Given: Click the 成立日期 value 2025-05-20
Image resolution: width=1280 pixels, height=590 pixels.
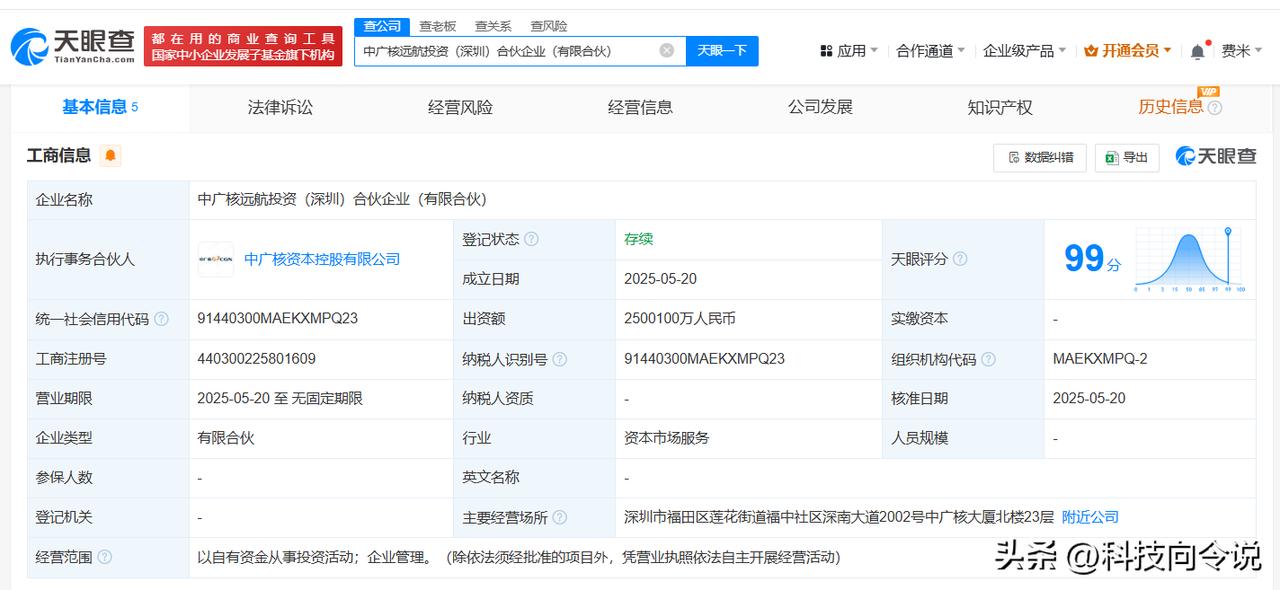Looking at the screenshot, I should (660, 279).
